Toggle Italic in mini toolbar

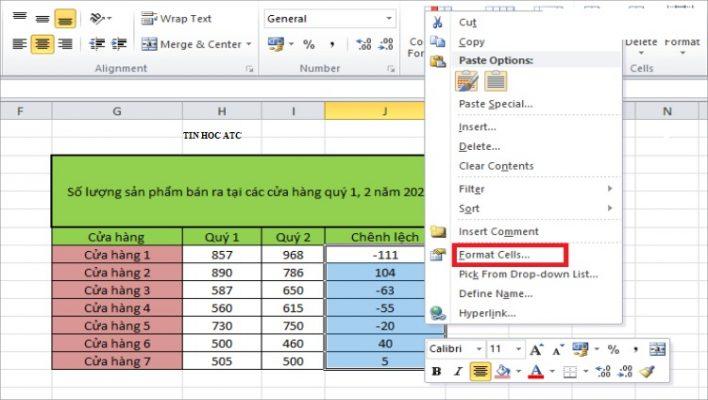[458, 371]
